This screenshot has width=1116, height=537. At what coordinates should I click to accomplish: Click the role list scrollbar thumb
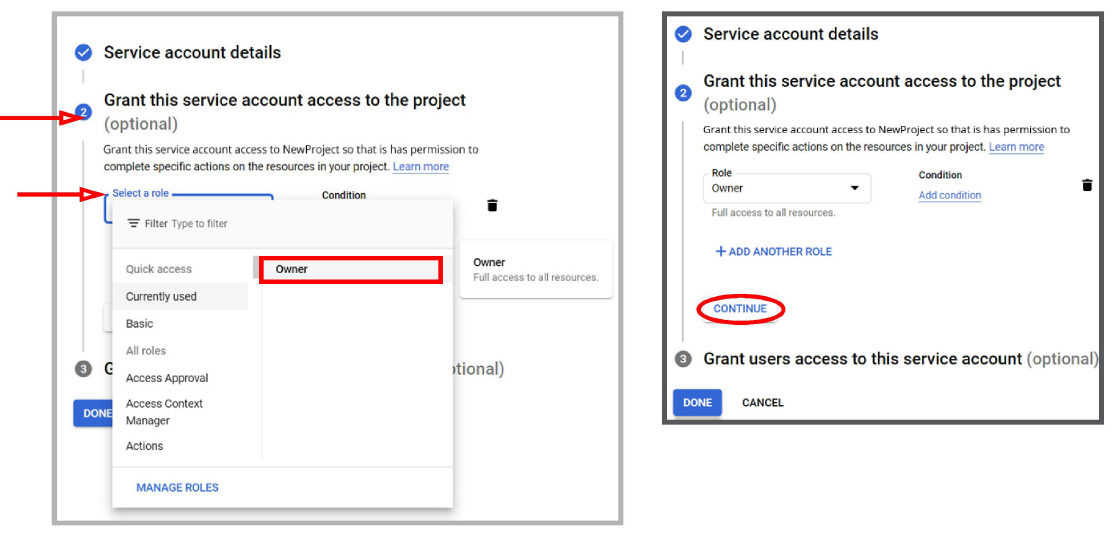pyautogui.click(x=256, y=268)
